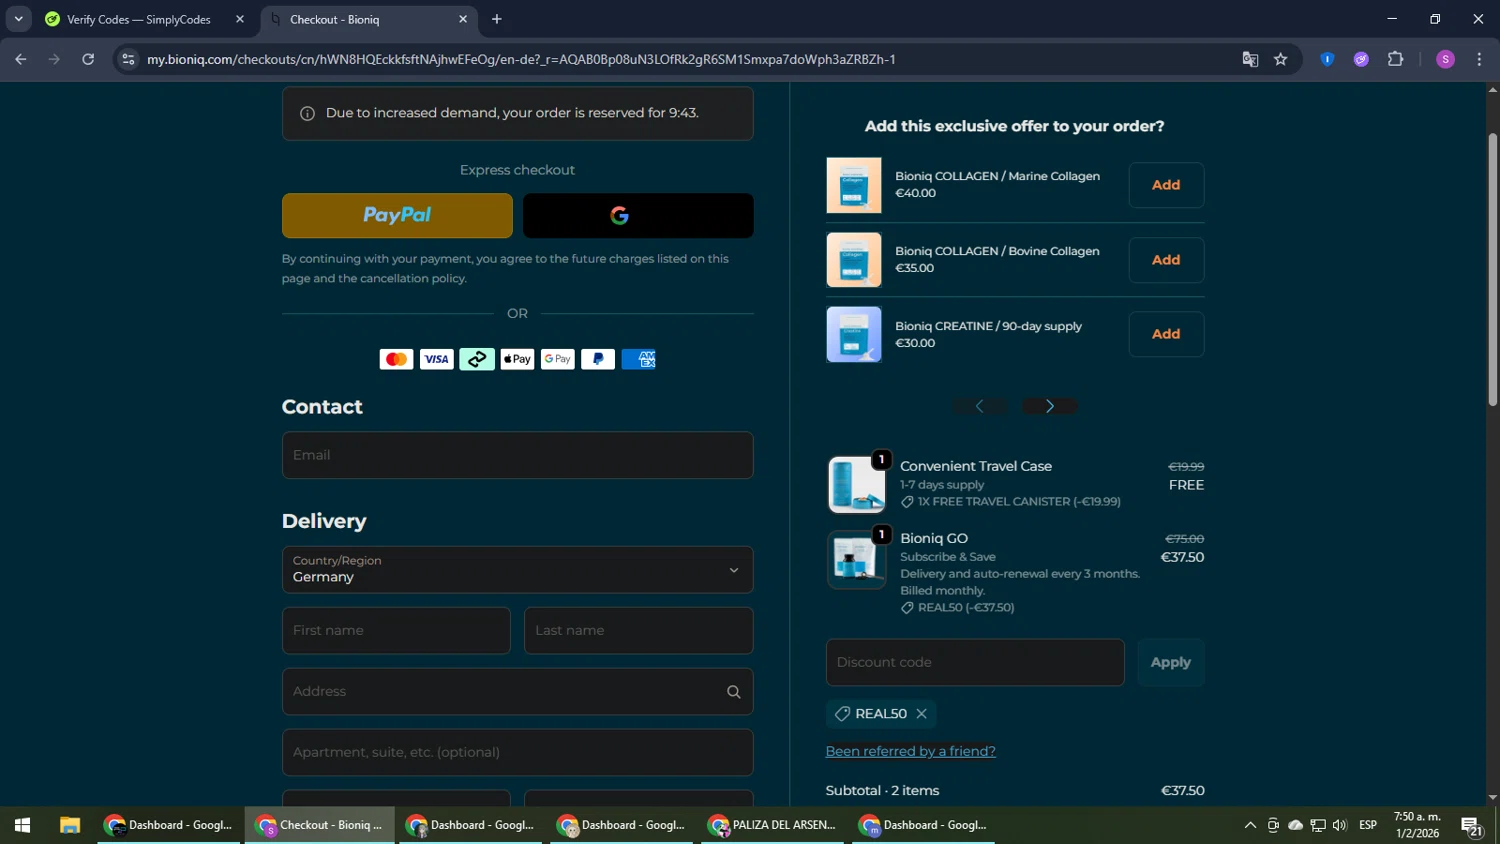Screen dimensions: 1500x844
Task: Add Bioniq CREATINE 90-day supply offer
Action: 1166,334
